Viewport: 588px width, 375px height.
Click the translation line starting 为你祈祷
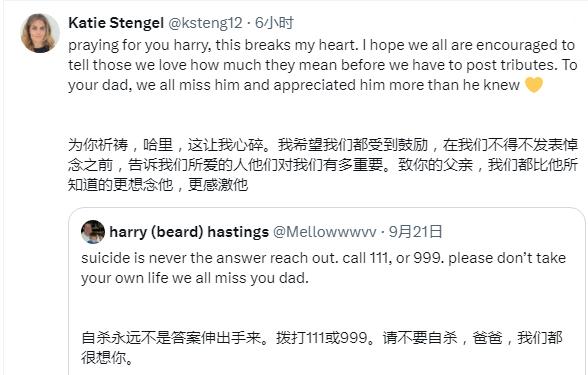pos(323,145)
